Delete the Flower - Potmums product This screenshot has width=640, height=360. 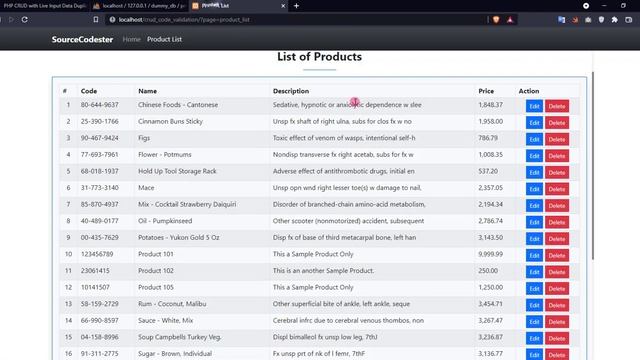point(557,156)
